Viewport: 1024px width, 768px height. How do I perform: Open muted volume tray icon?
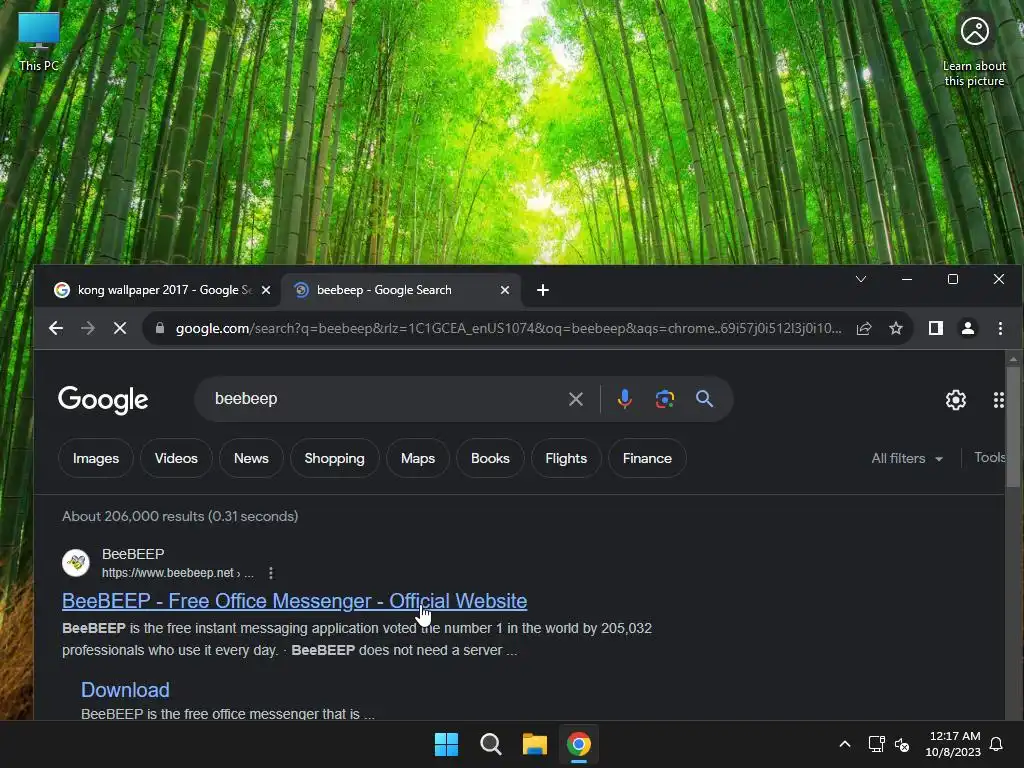tap(902, 744)
